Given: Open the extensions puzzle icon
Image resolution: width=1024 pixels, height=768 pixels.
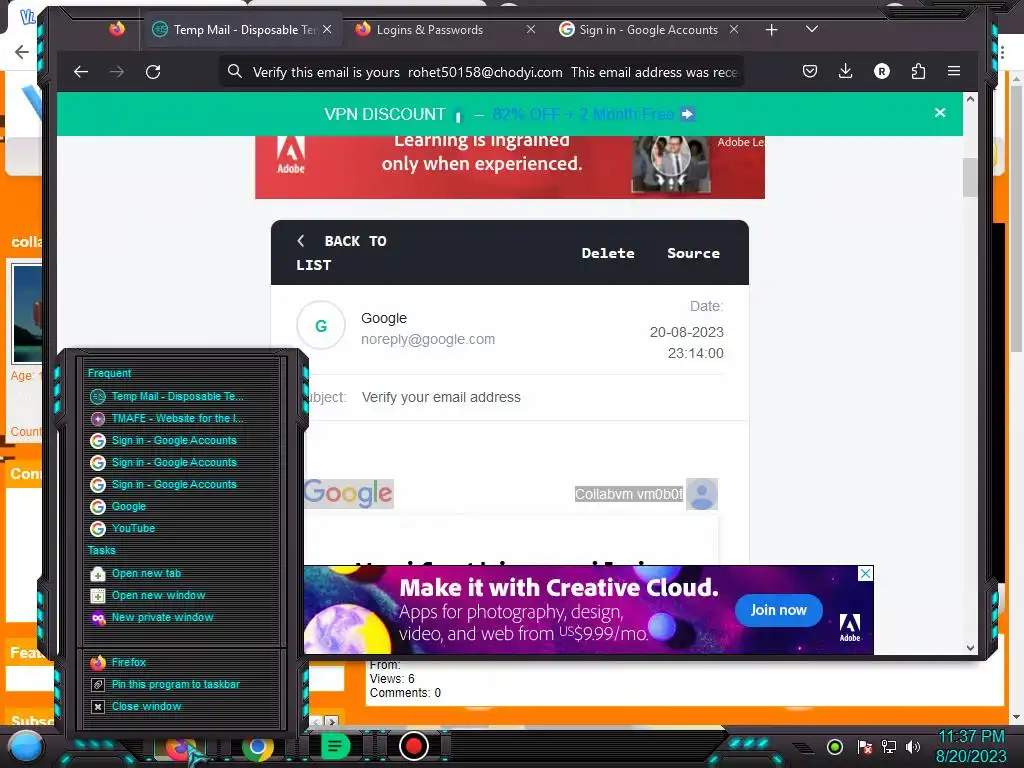Looking at the screenshot, I should click(918, 71).
